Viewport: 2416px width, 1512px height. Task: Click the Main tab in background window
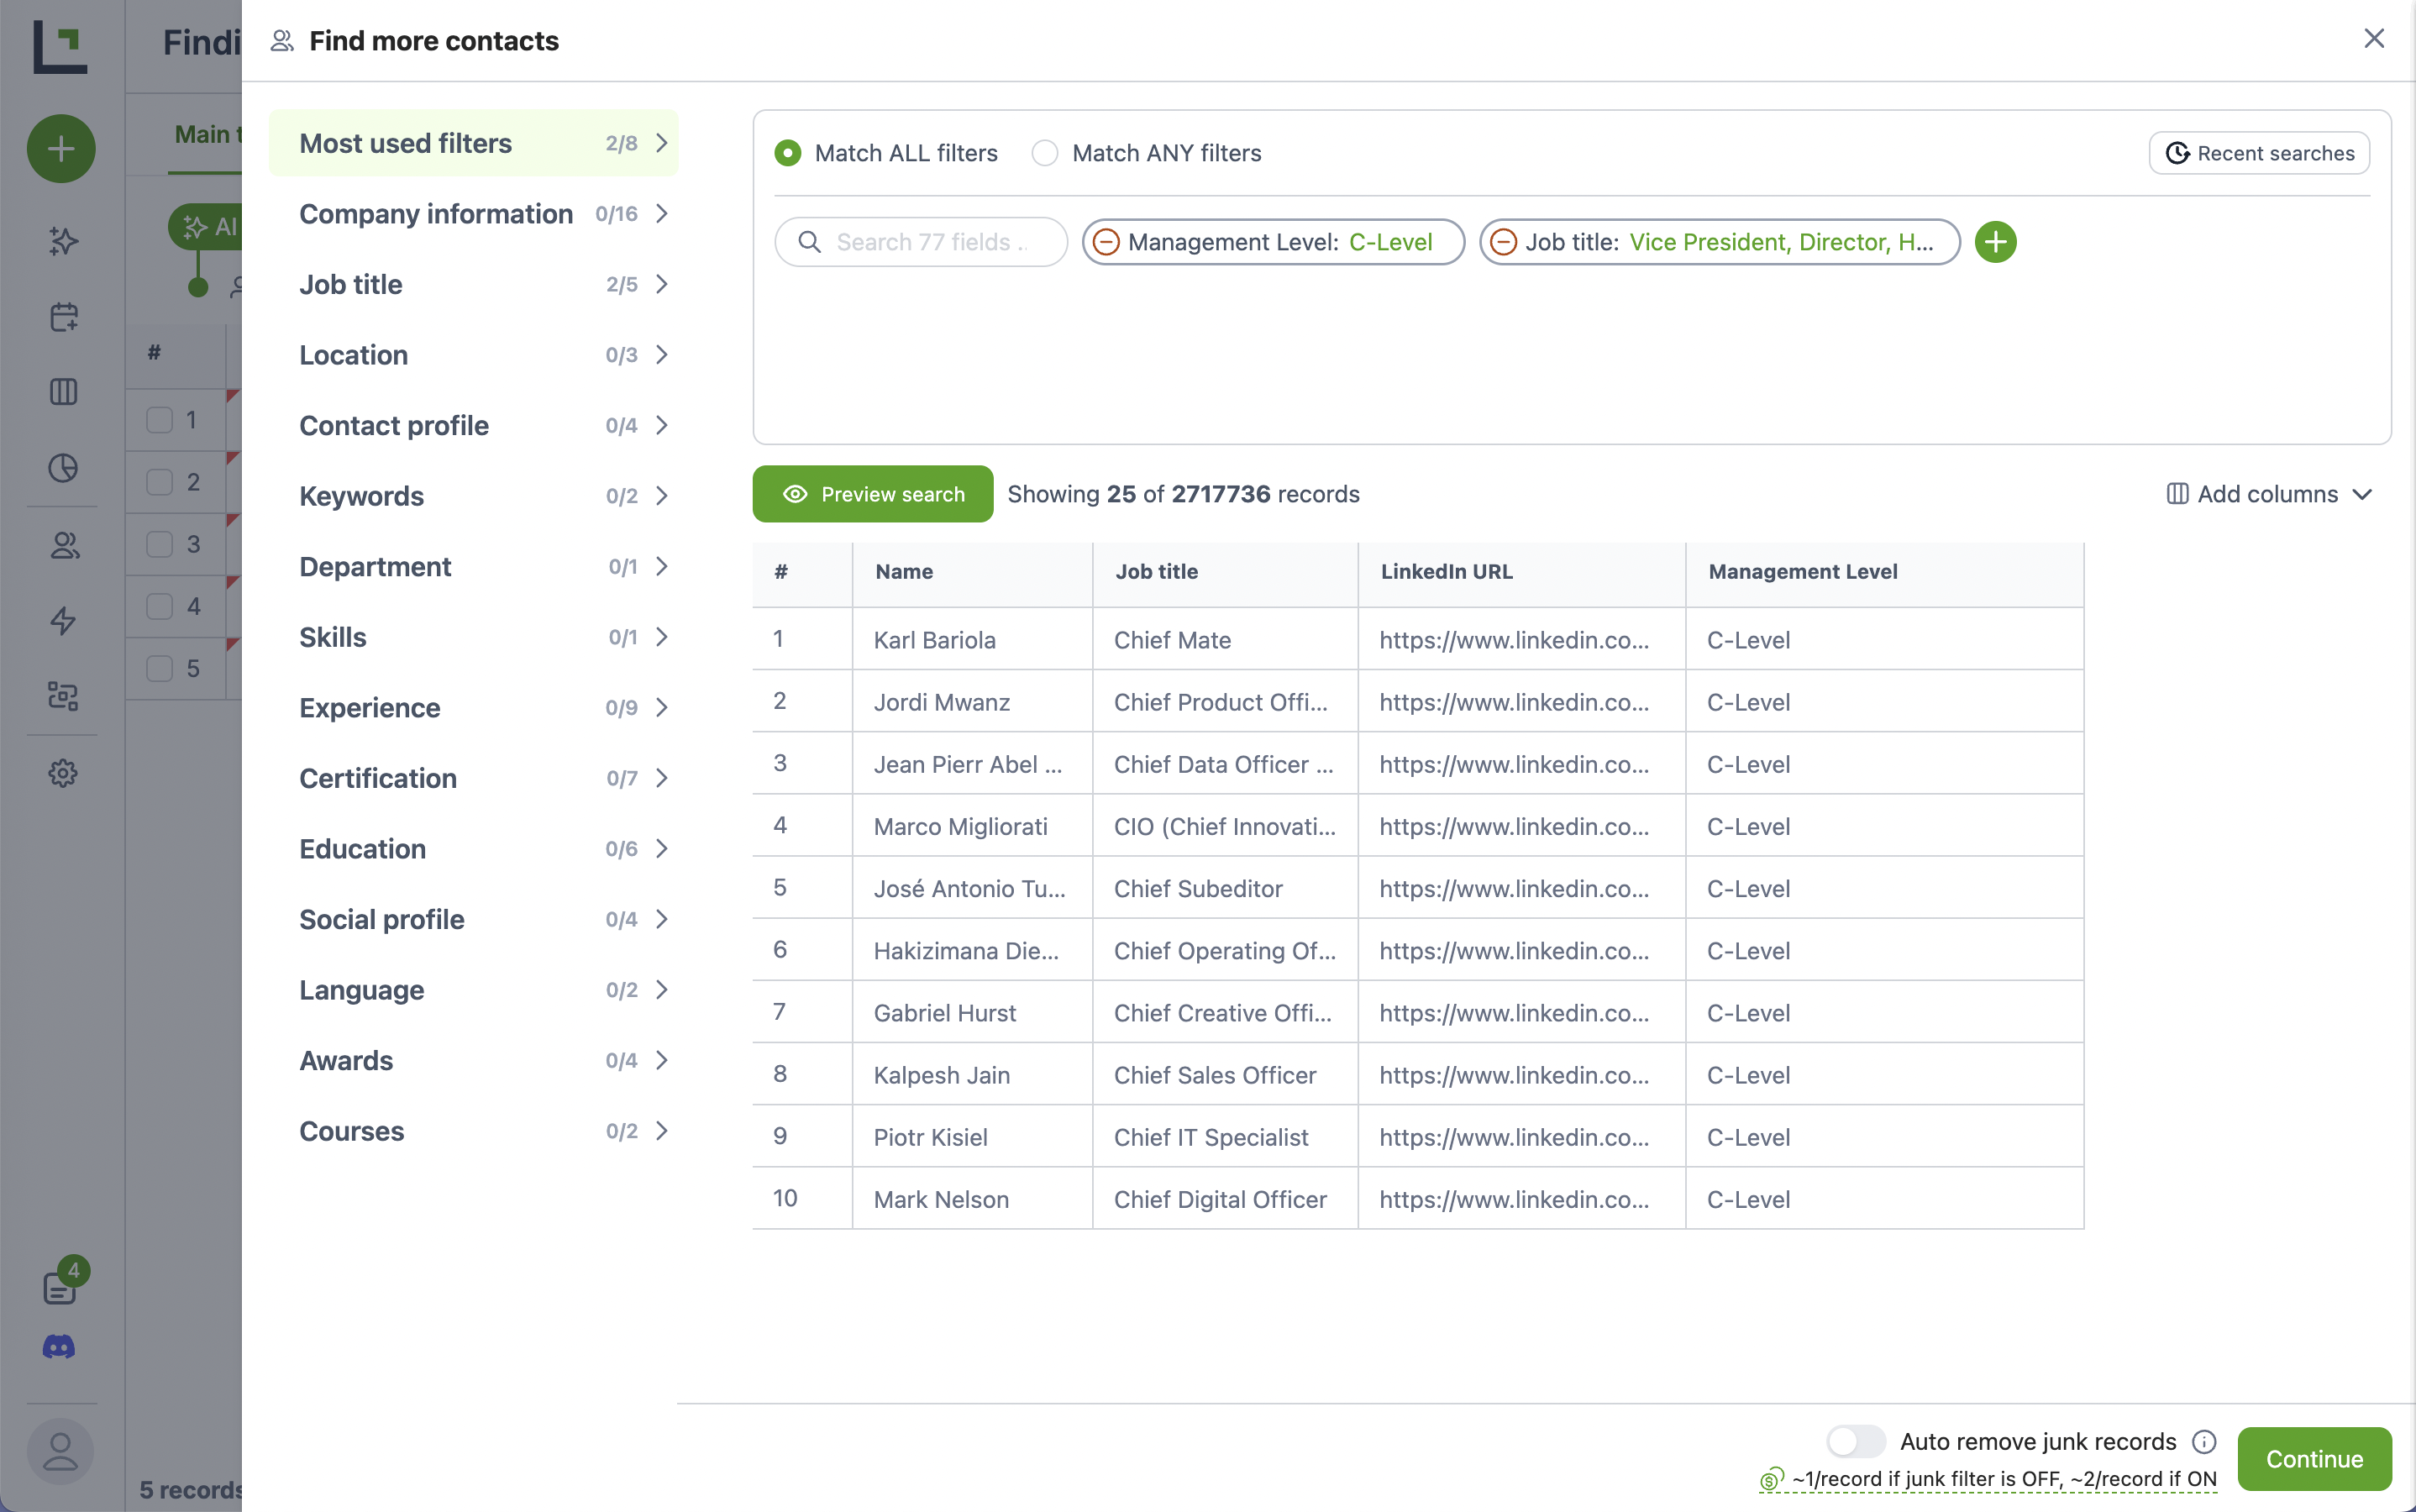(207, 135)
